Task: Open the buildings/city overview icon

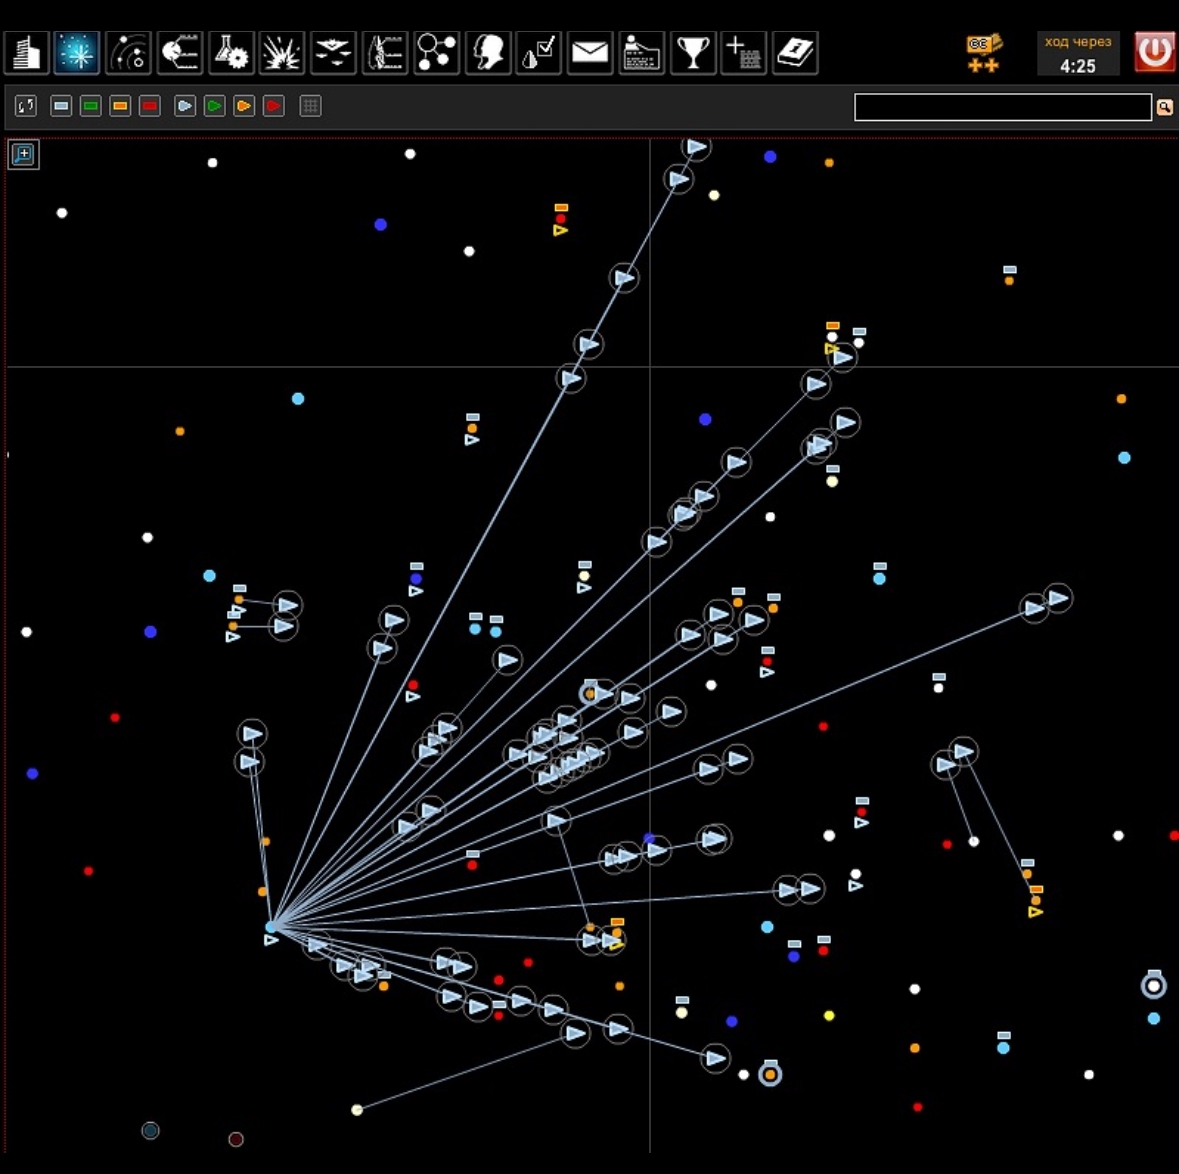Action: (x=26, y=53)
